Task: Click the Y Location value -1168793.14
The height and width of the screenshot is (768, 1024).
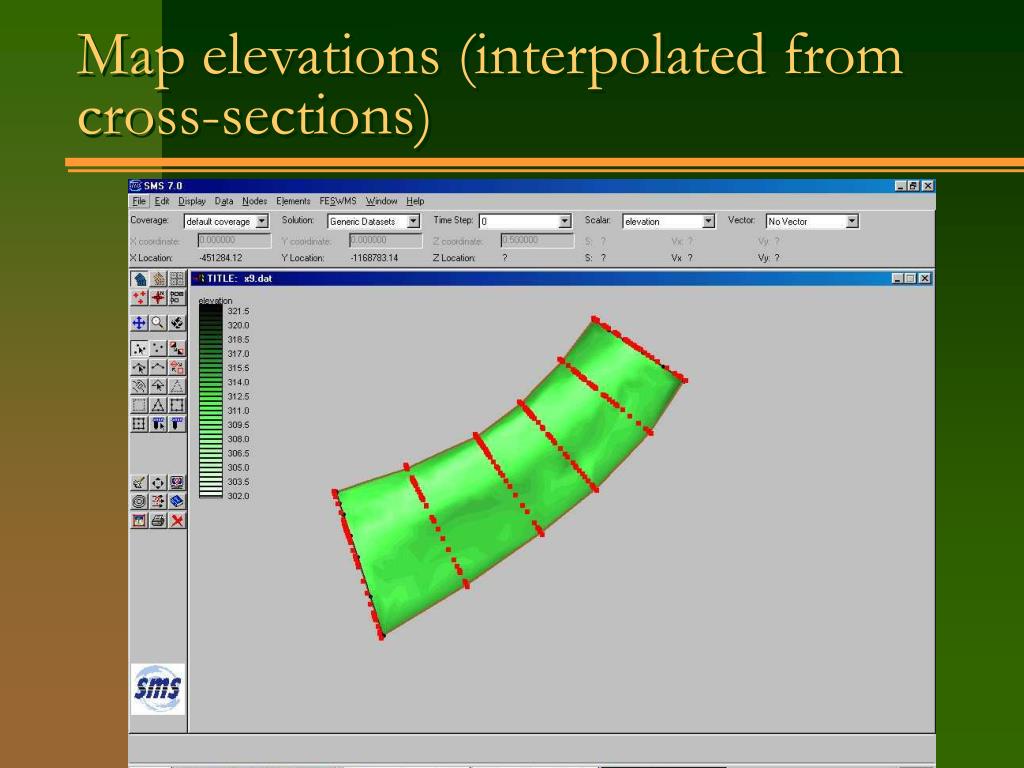Action: click(374, 258)
